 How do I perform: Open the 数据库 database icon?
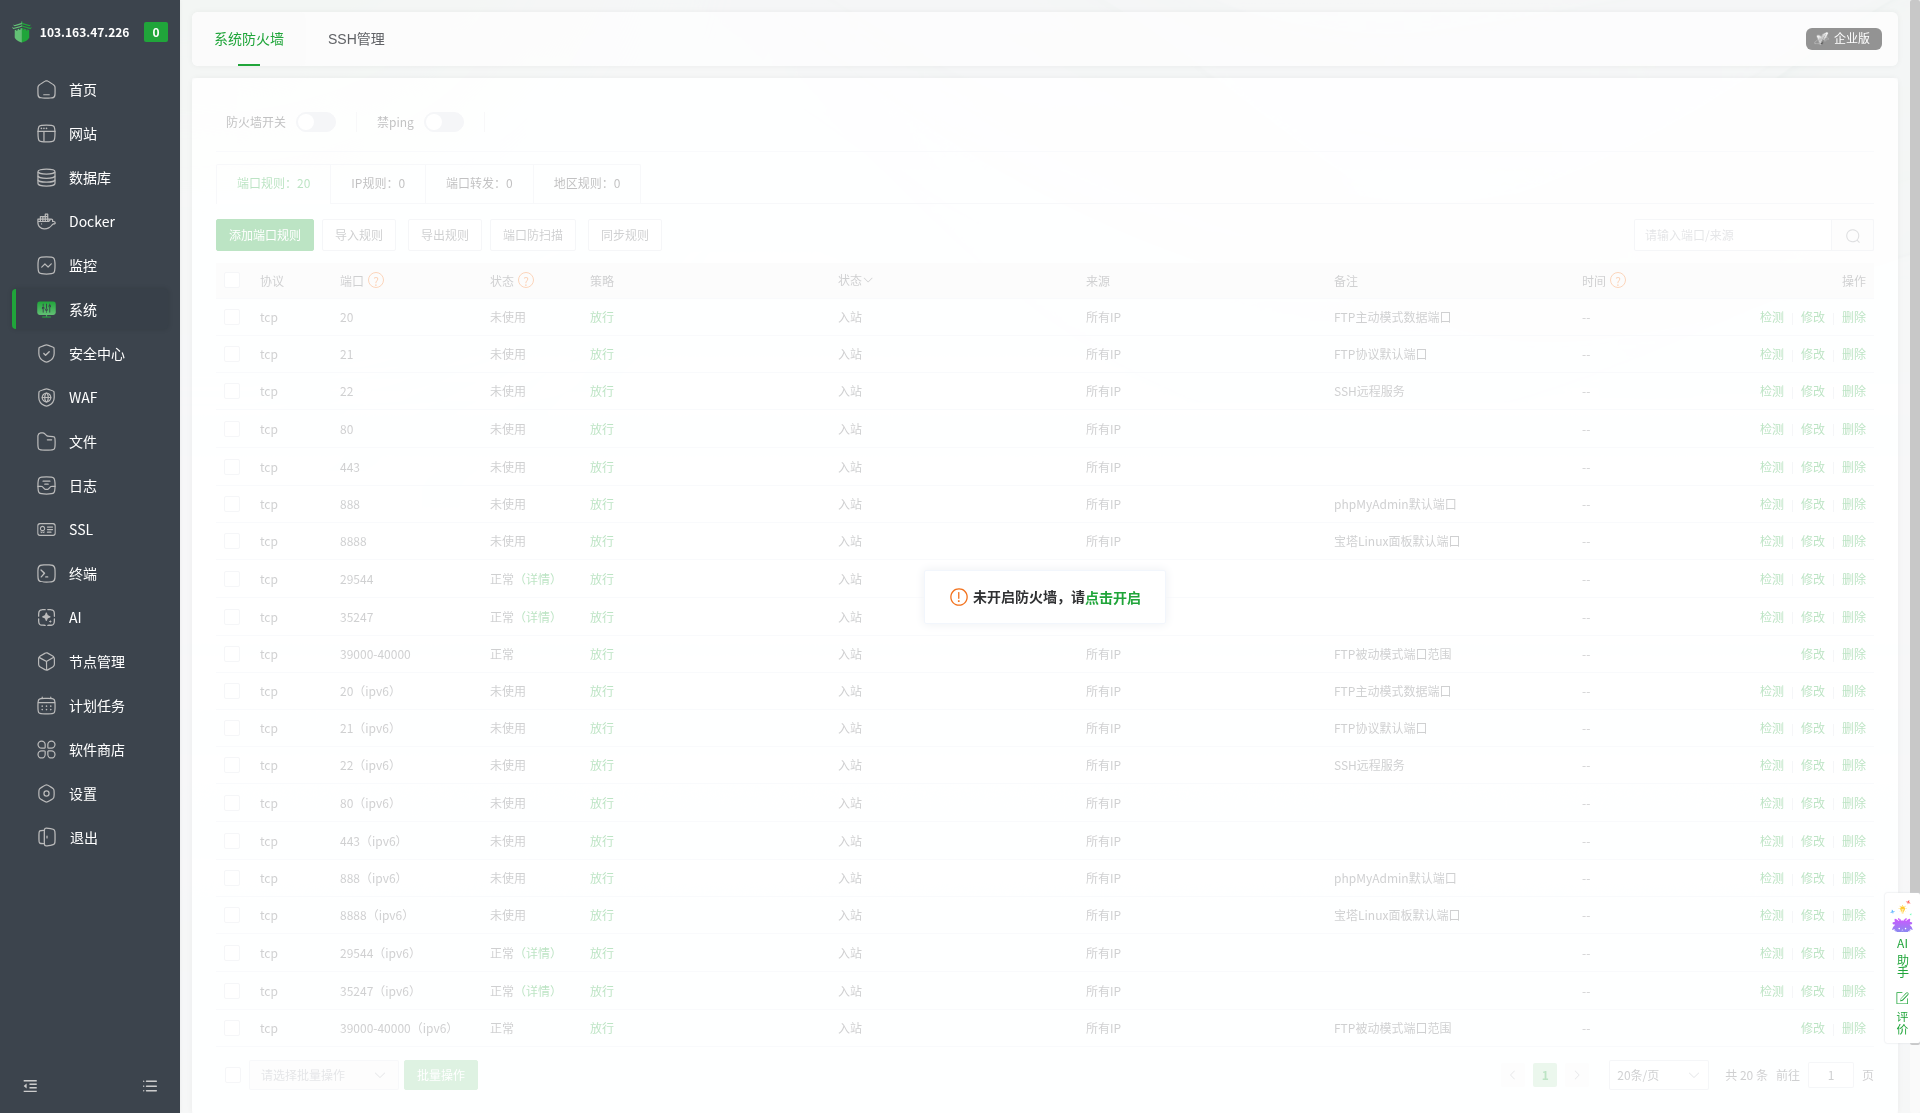pos(46,178)
